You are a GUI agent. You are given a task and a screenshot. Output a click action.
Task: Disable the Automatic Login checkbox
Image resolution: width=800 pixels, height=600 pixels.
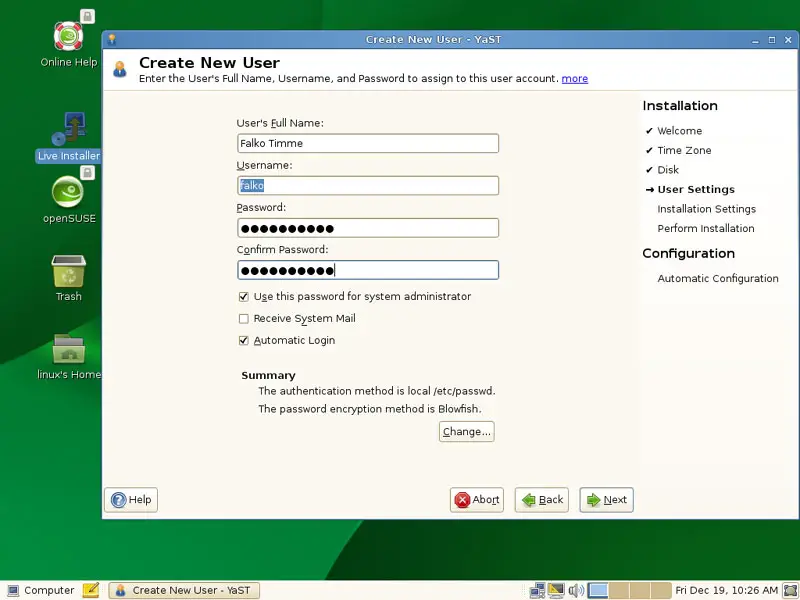coord(244,340)
